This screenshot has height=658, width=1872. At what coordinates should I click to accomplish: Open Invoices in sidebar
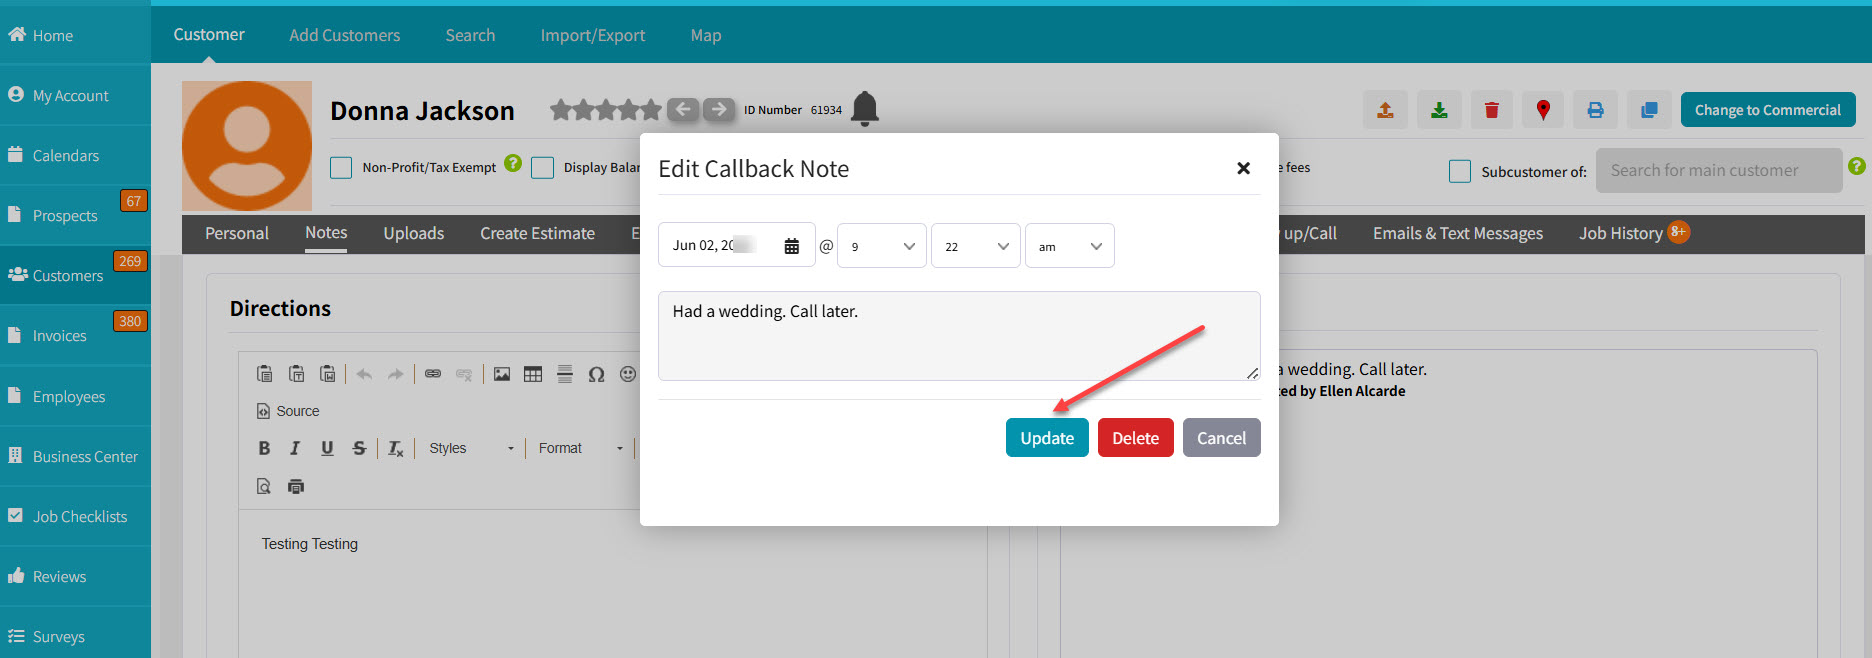[x=59, y=336]
